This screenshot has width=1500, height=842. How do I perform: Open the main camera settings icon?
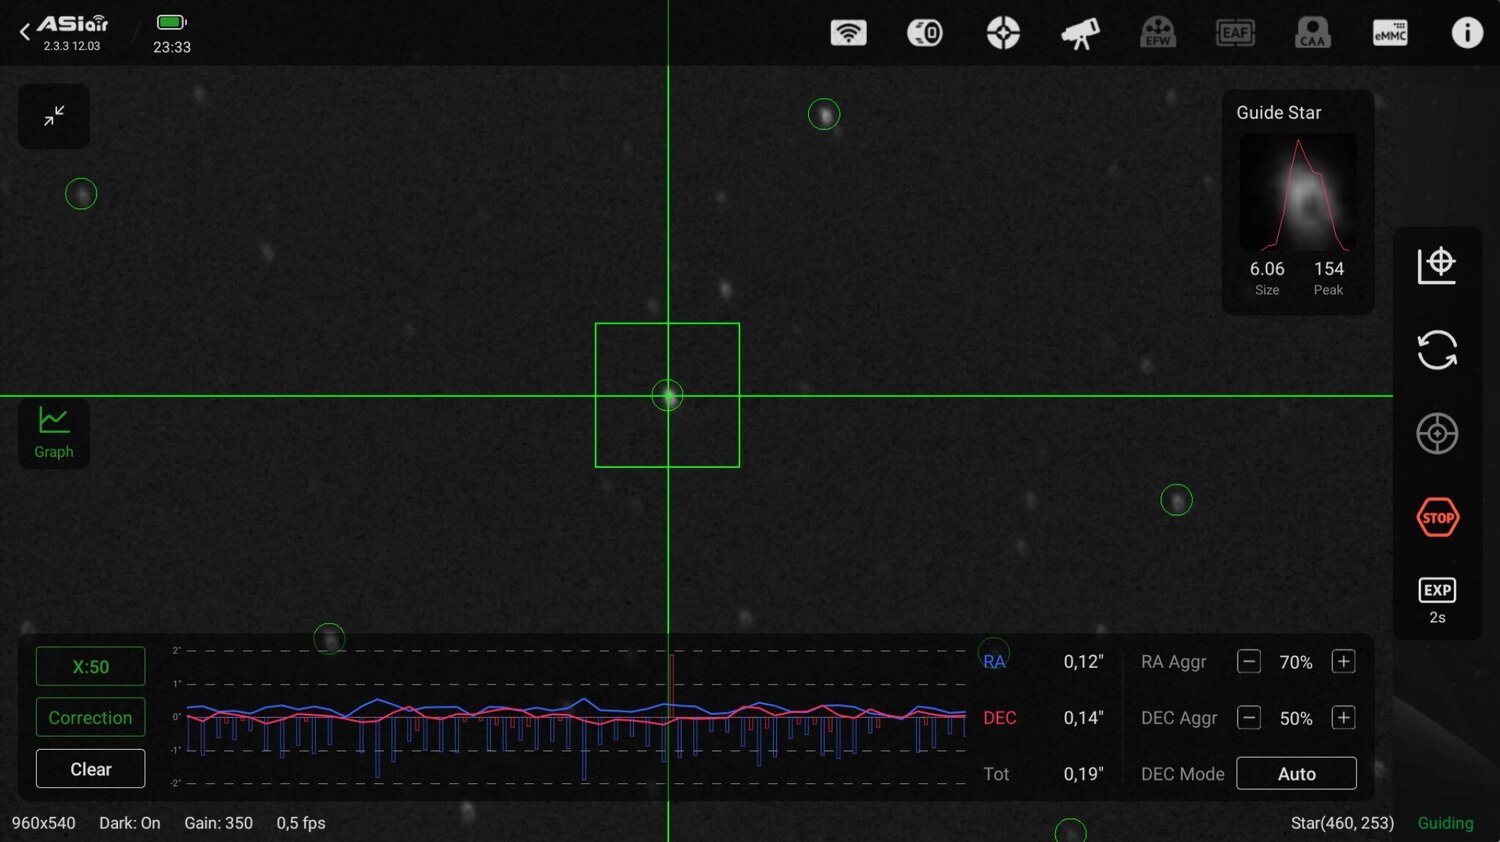click(x=925, y=33)
